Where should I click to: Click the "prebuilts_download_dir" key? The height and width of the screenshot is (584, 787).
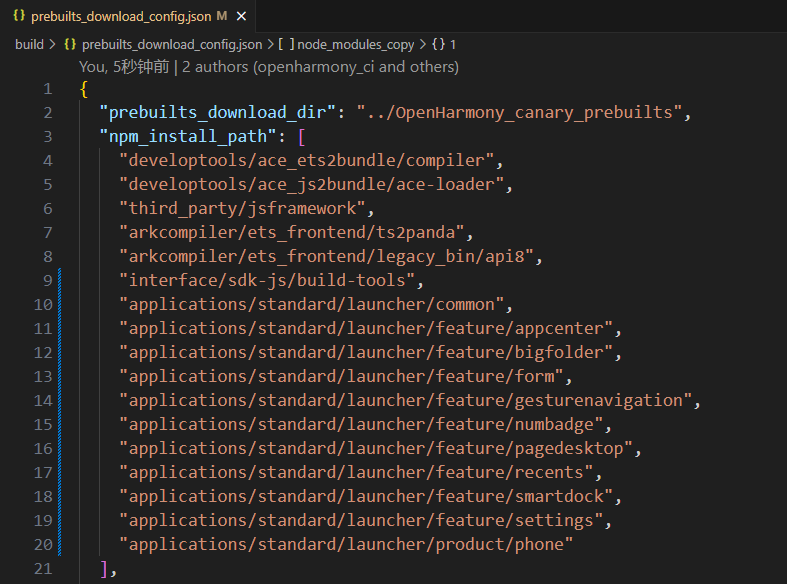(x=217, y=113)
